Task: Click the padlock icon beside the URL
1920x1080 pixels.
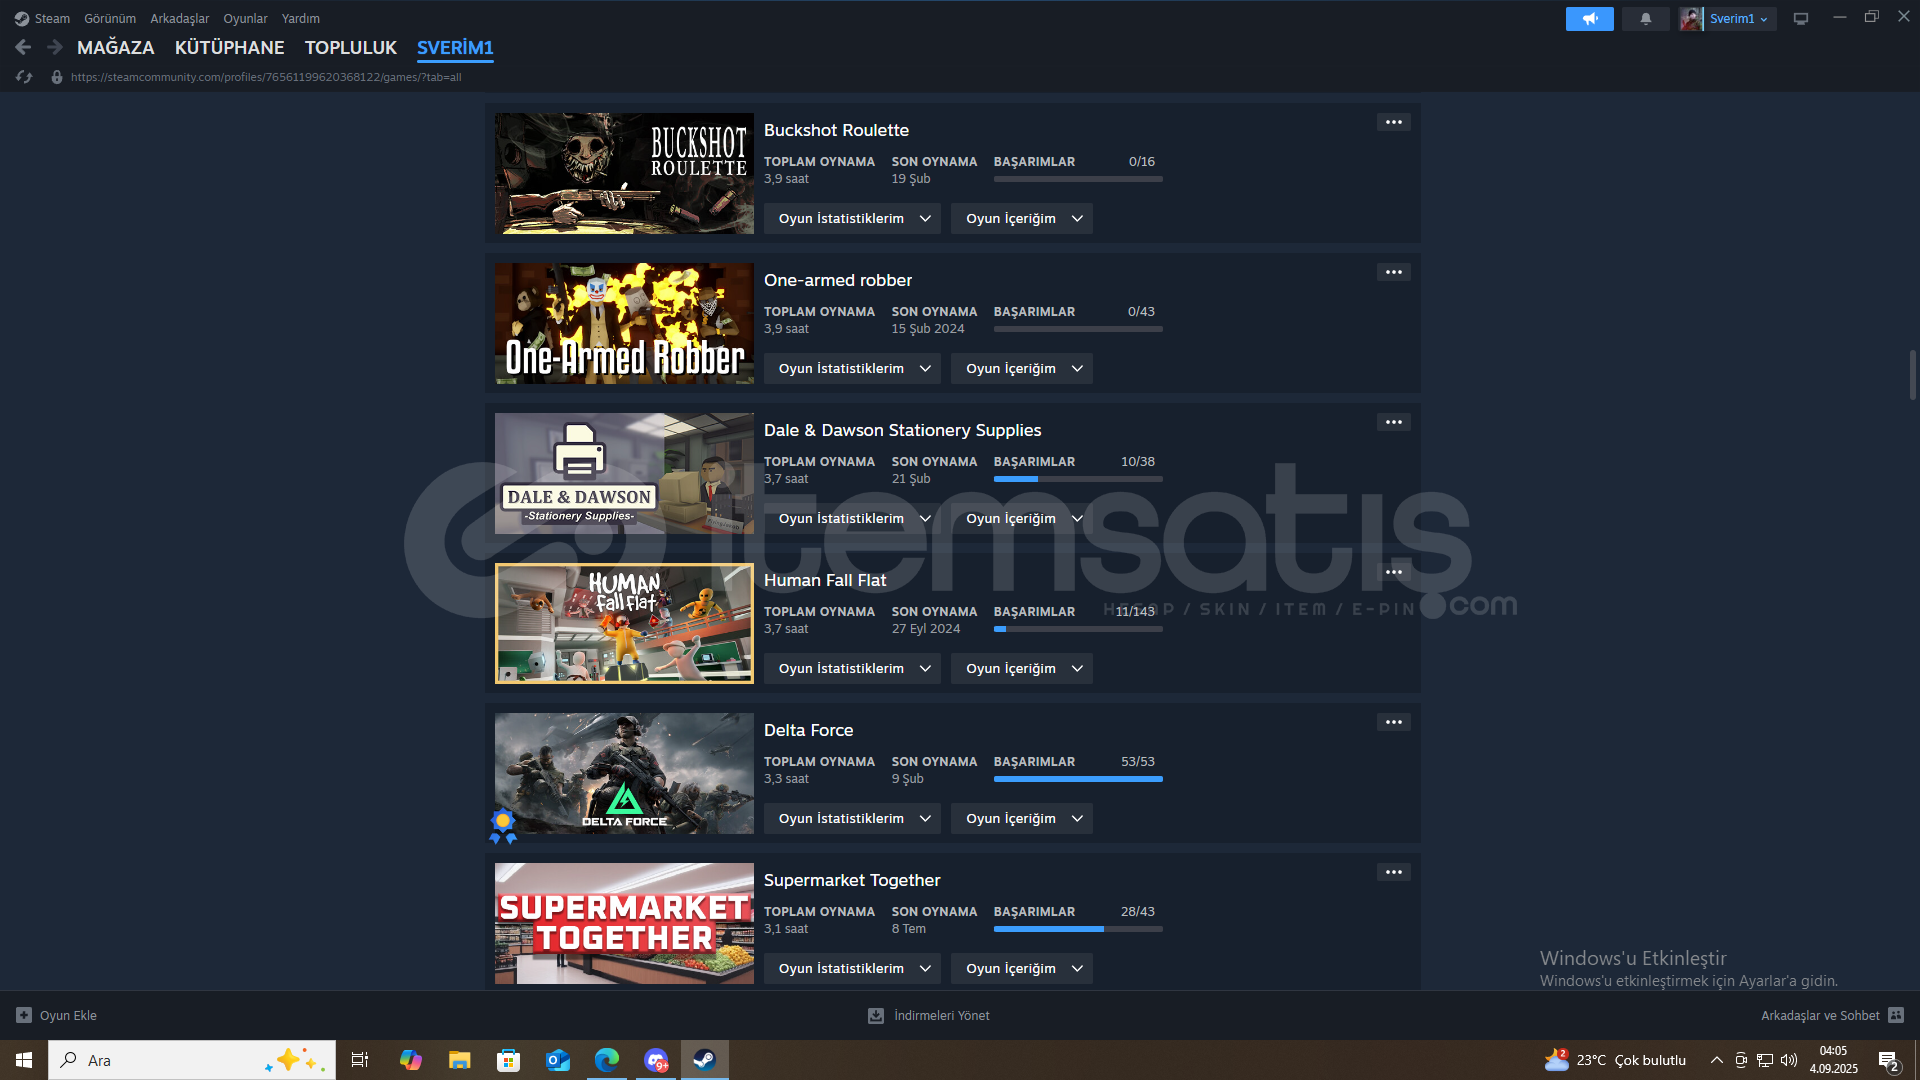Action: point(57,77)
